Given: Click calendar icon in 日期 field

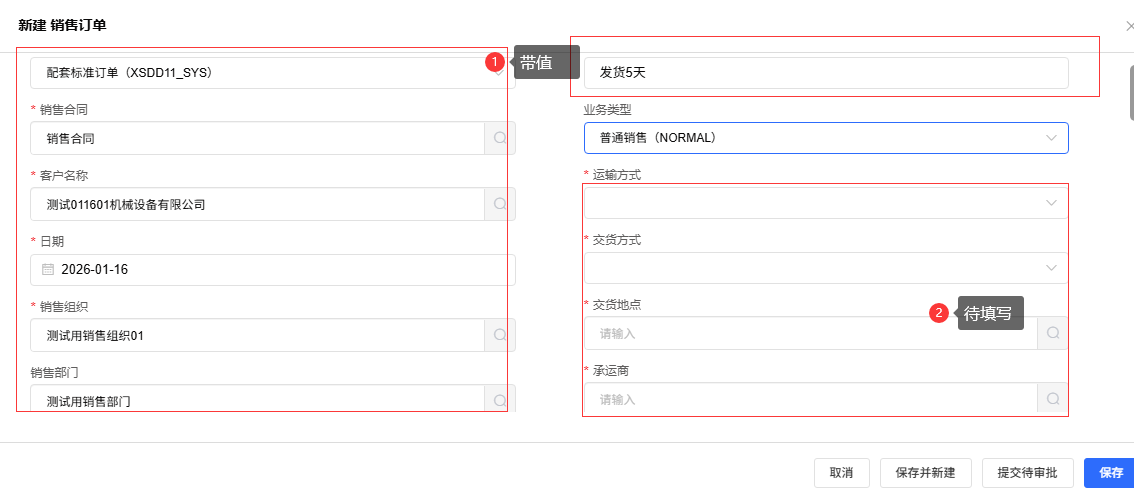Looking at the screenshot, I should click(48, 270).
